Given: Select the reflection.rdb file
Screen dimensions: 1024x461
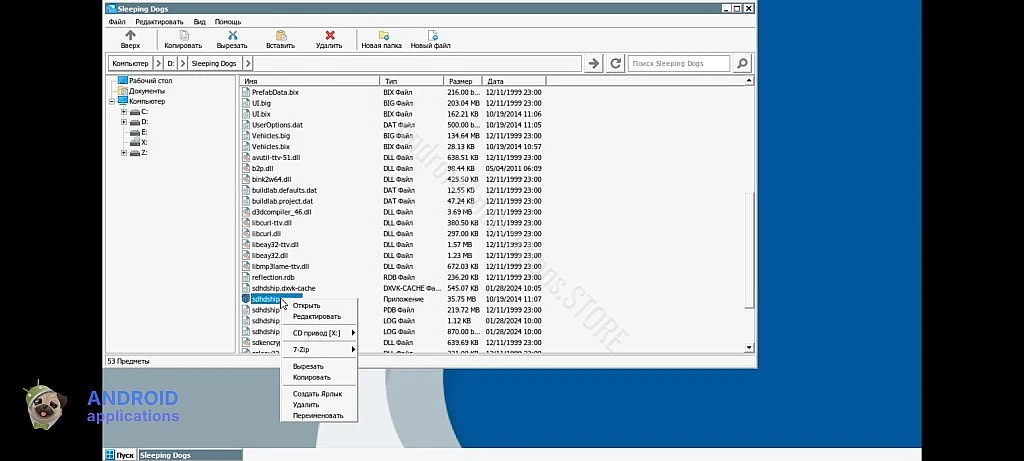Looking at the screenshot, I should pyautogui.click(x=273, y=277).
